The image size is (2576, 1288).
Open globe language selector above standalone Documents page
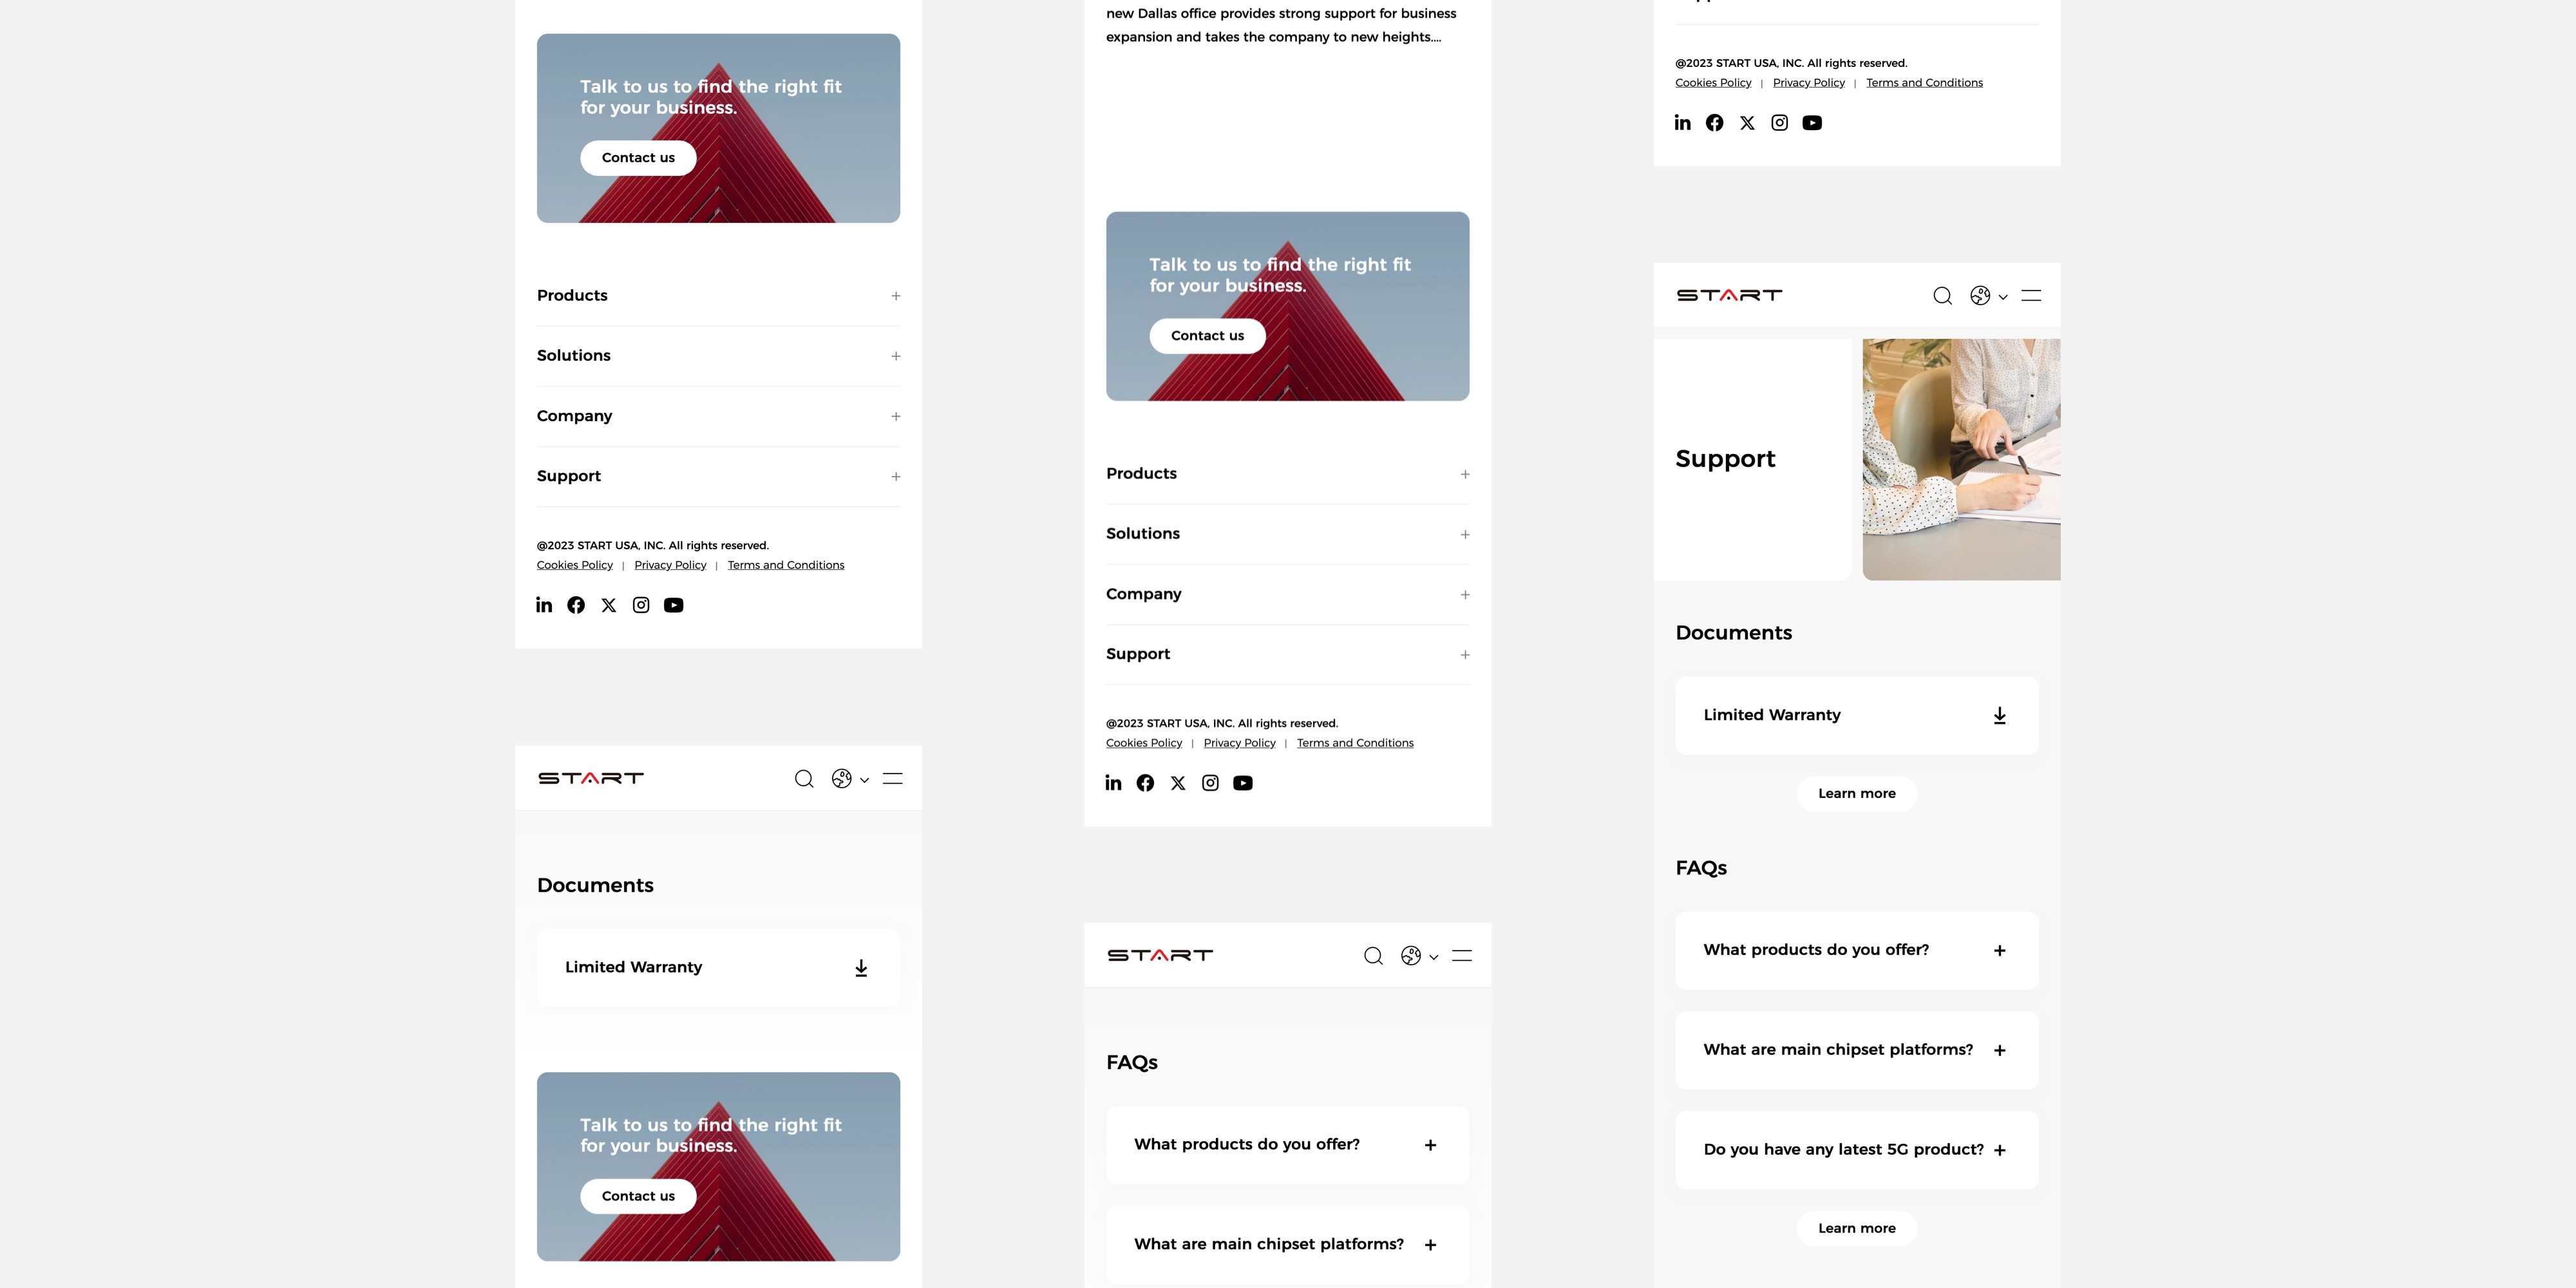pos(850,779)
